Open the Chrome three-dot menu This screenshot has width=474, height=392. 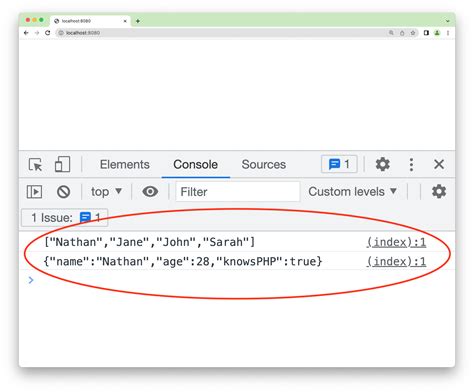[448, 33]
